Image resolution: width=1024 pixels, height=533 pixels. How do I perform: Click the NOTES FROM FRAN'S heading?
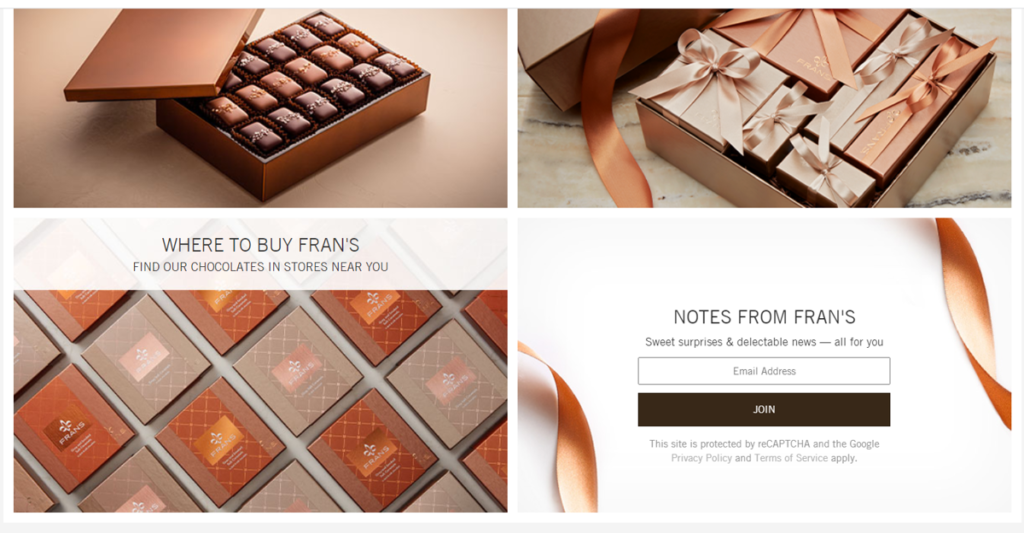[764, 317]
